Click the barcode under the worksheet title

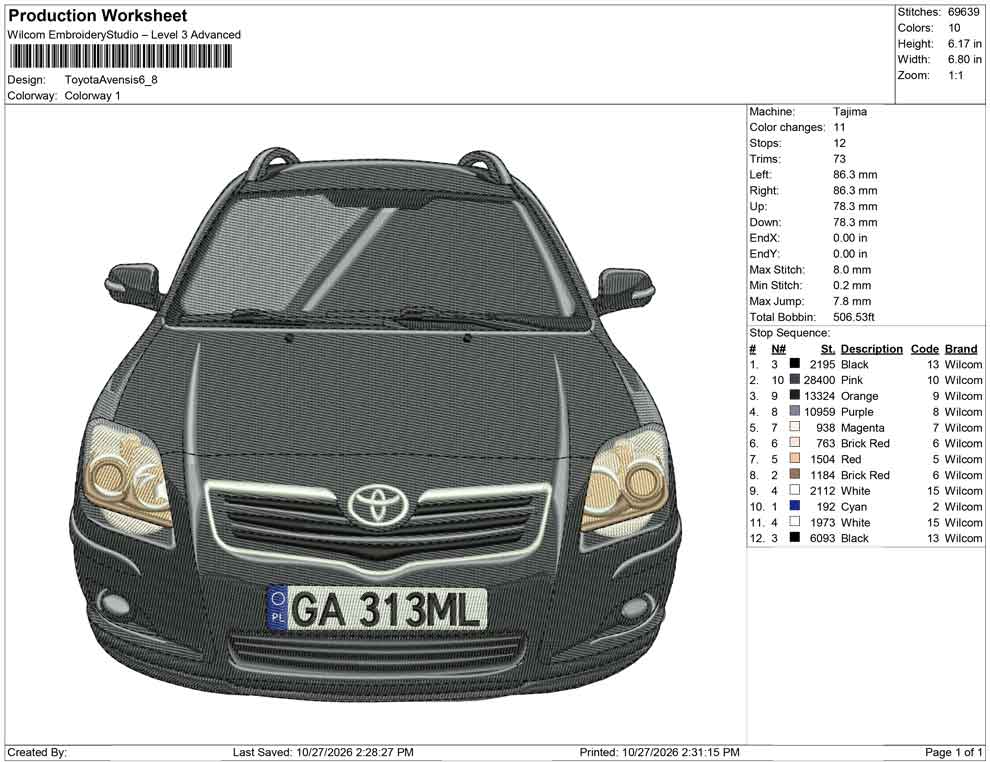point(120,57)
